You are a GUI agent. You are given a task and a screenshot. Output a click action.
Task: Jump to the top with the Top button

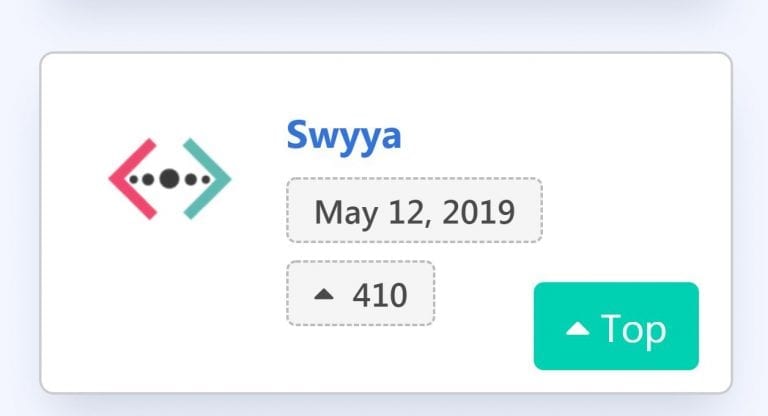coord(616,326)
